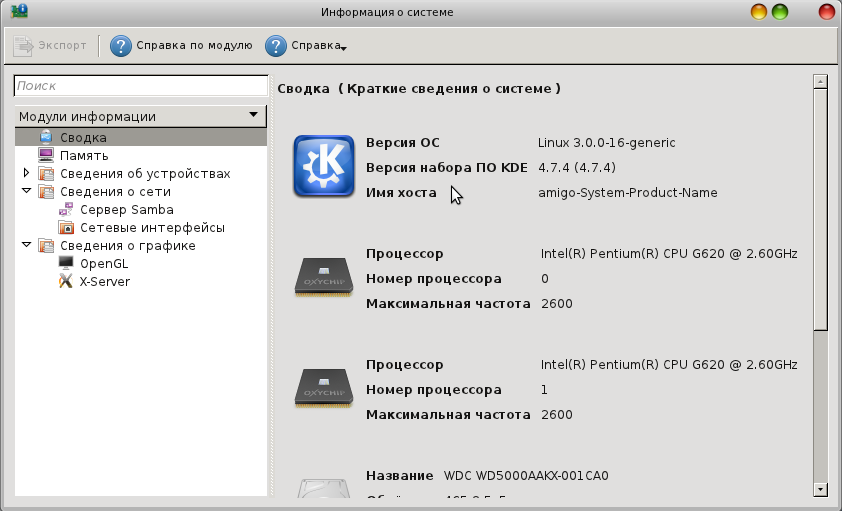The image size is (842, 511).
Task: Click the Экспорт toolbar button label
Action: pos(62,46)
